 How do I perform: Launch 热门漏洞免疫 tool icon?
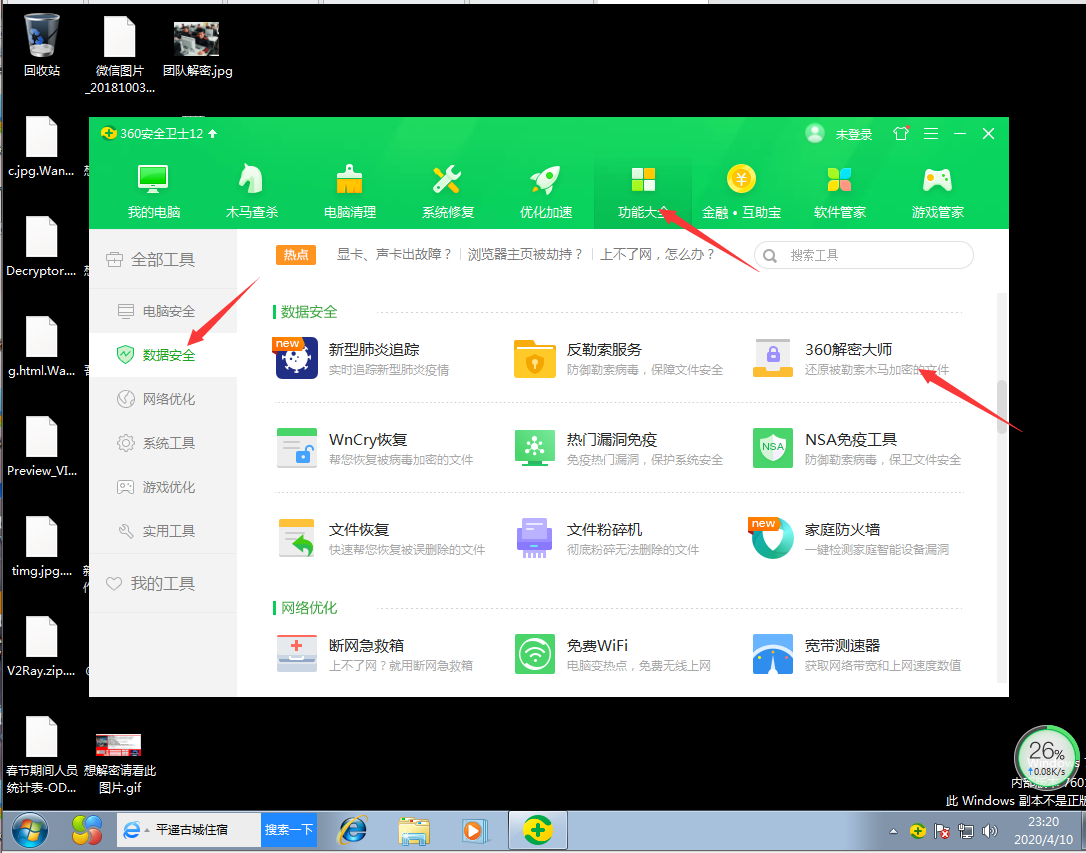535,448
